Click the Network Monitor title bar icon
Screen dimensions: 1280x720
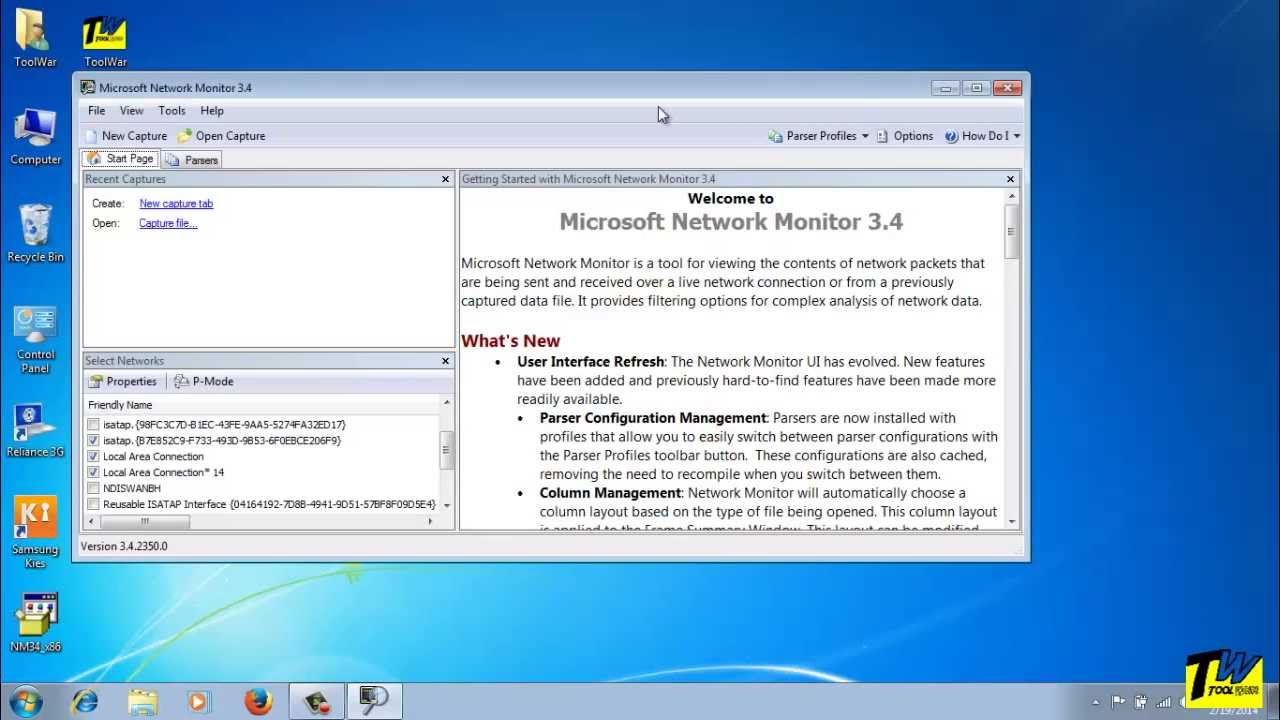click(x=88, y=88)
